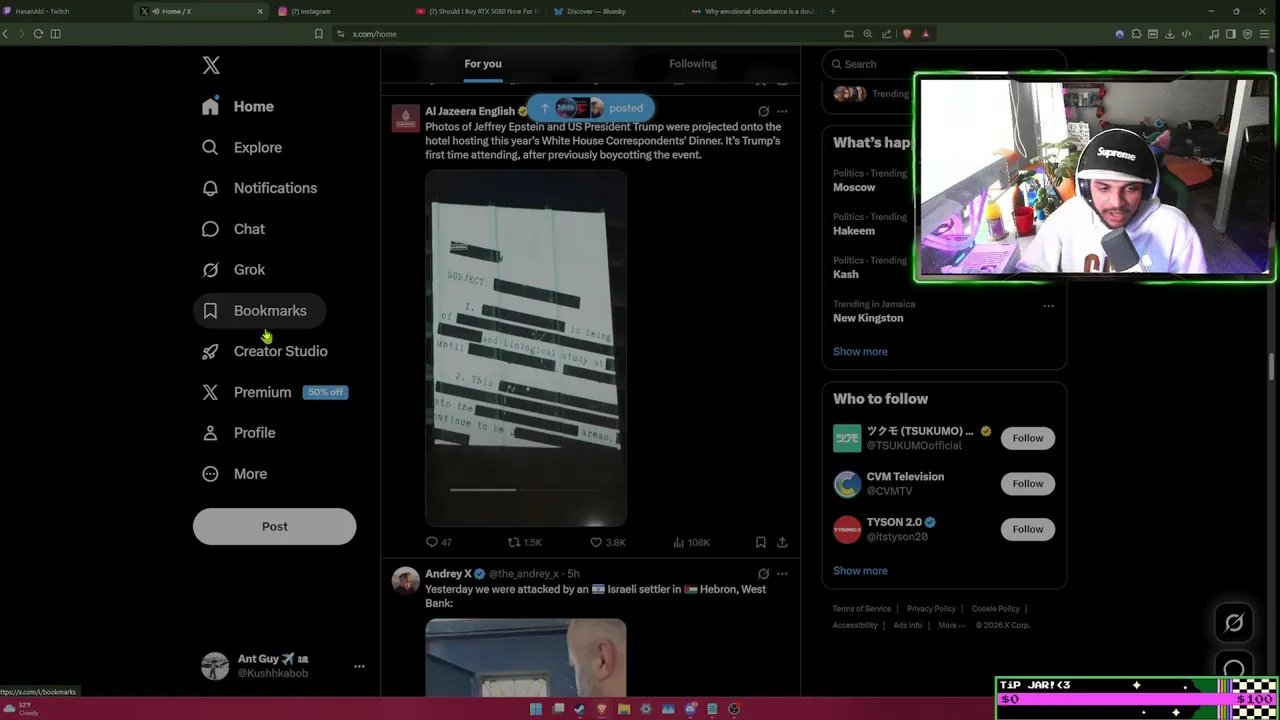Open Steam from the taskbar
This screenshot has height=720, width=1280.
[x=580, y=709]
